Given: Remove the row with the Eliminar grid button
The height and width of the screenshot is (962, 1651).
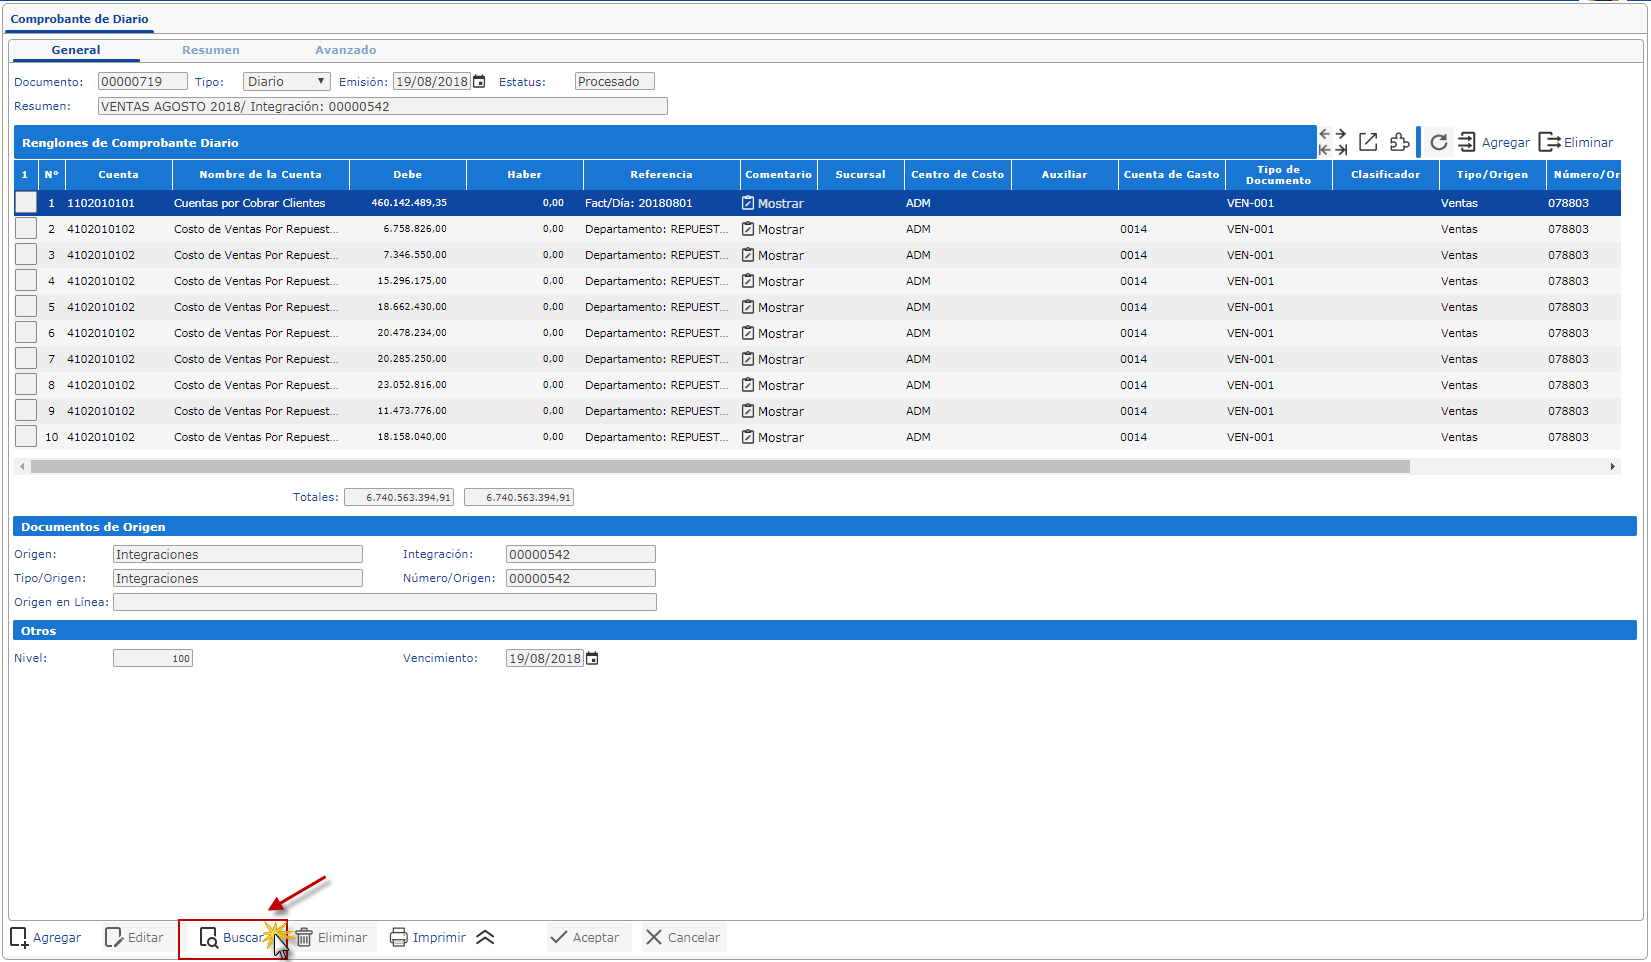Looking at the screenshot, I should (x=1576, y=142).
